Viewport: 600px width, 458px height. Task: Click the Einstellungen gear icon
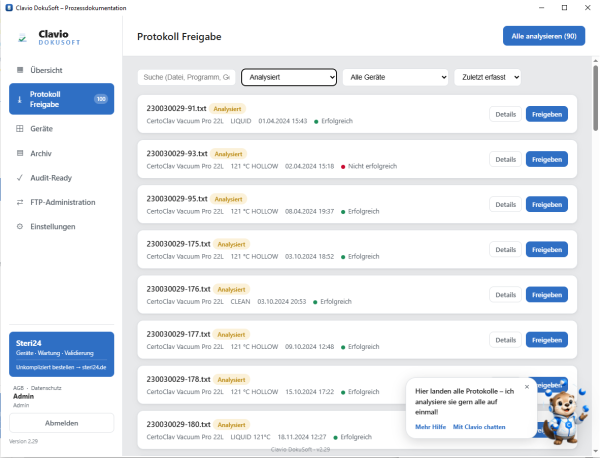pos(20,227)
